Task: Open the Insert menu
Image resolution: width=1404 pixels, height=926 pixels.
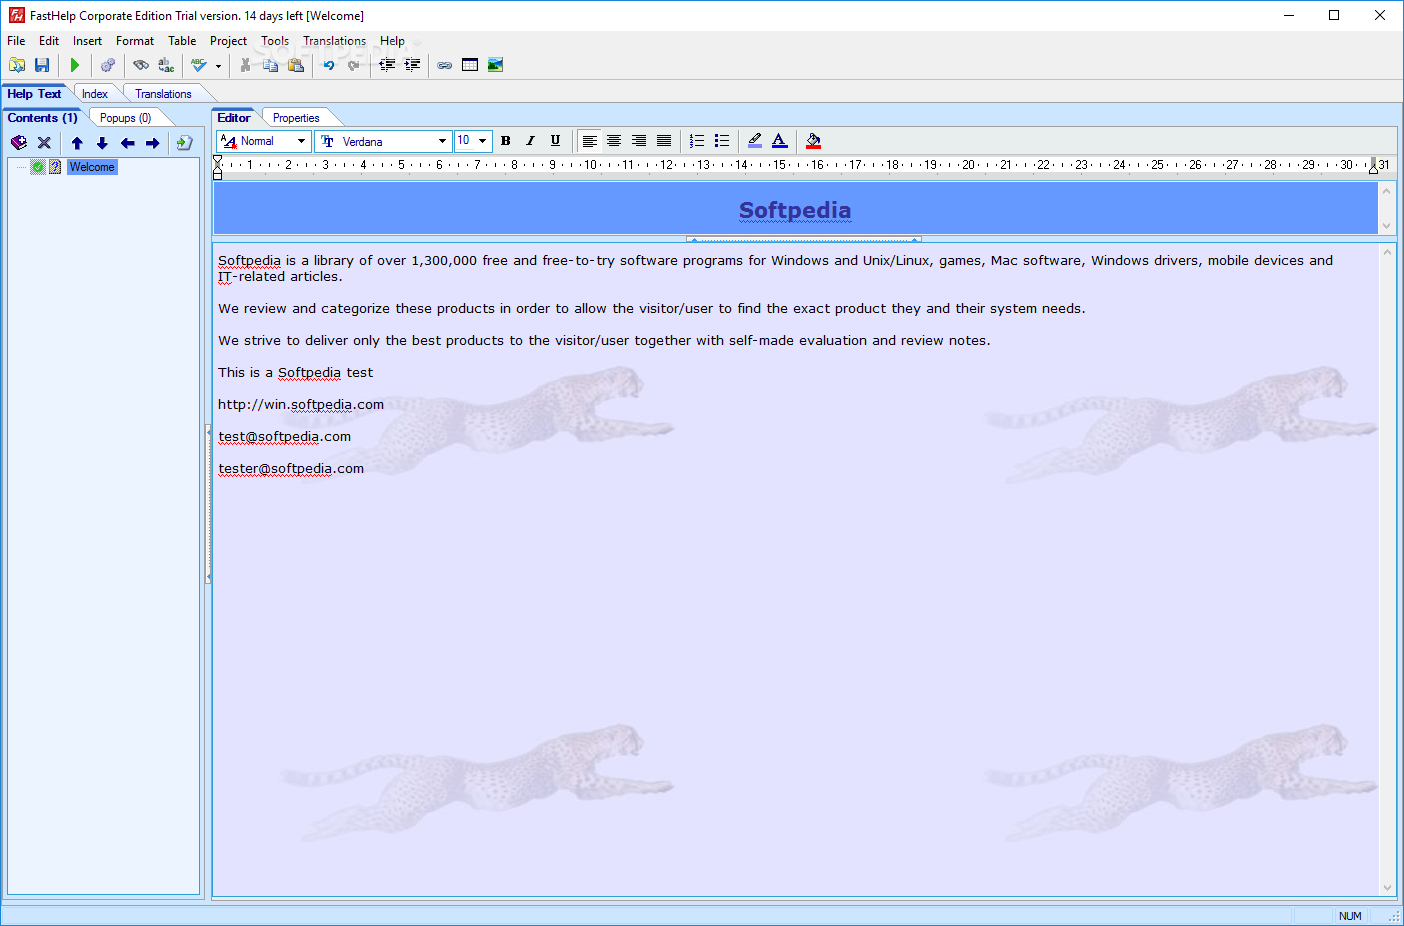Action: [x=87, y=41]
